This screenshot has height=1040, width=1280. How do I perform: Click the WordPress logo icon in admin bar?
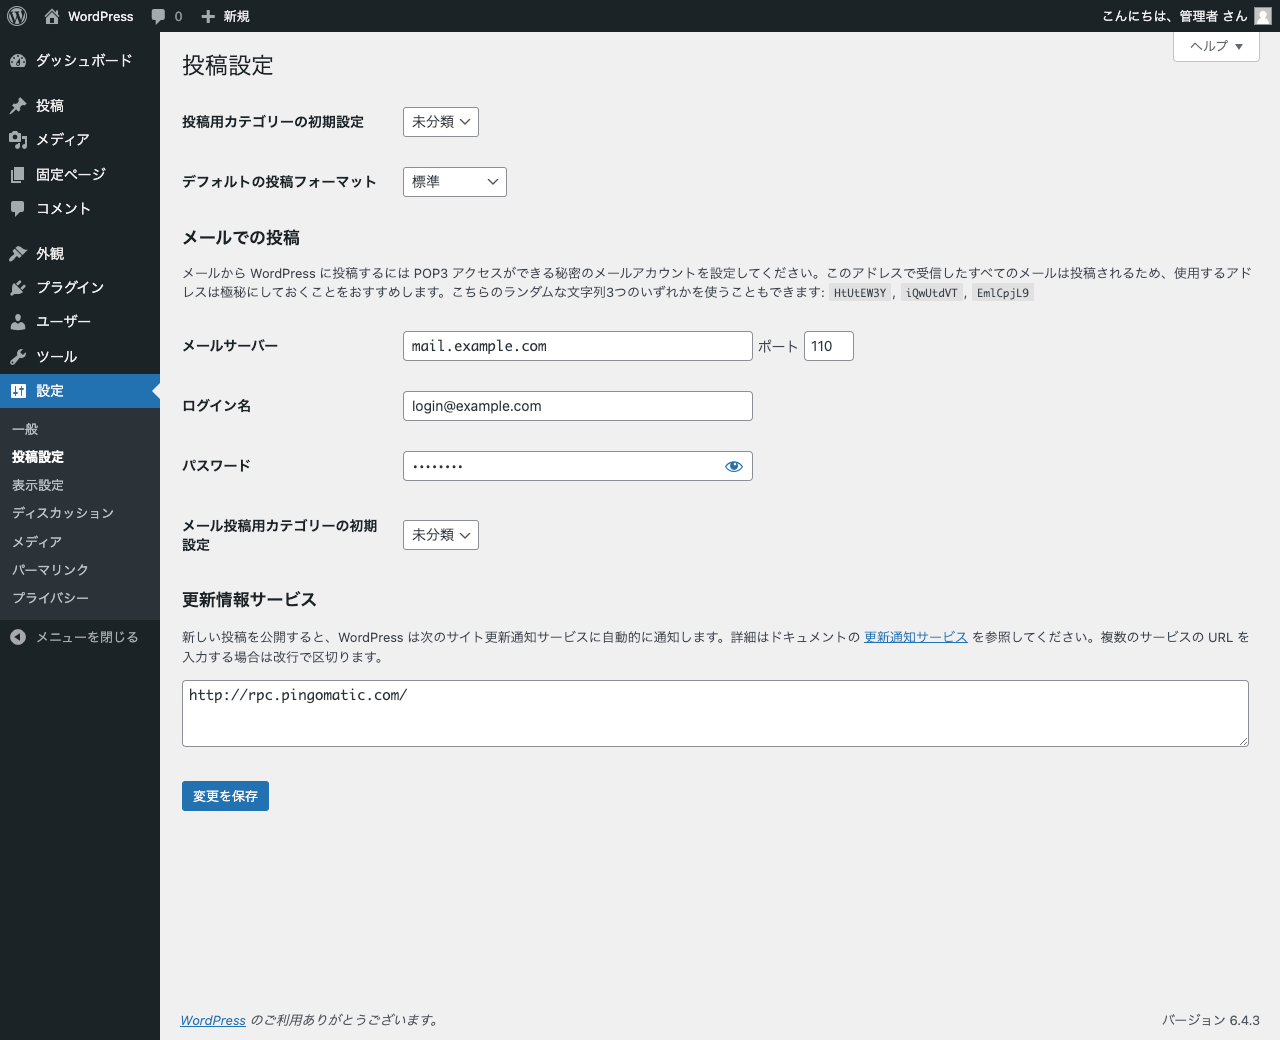pos(16,16)
